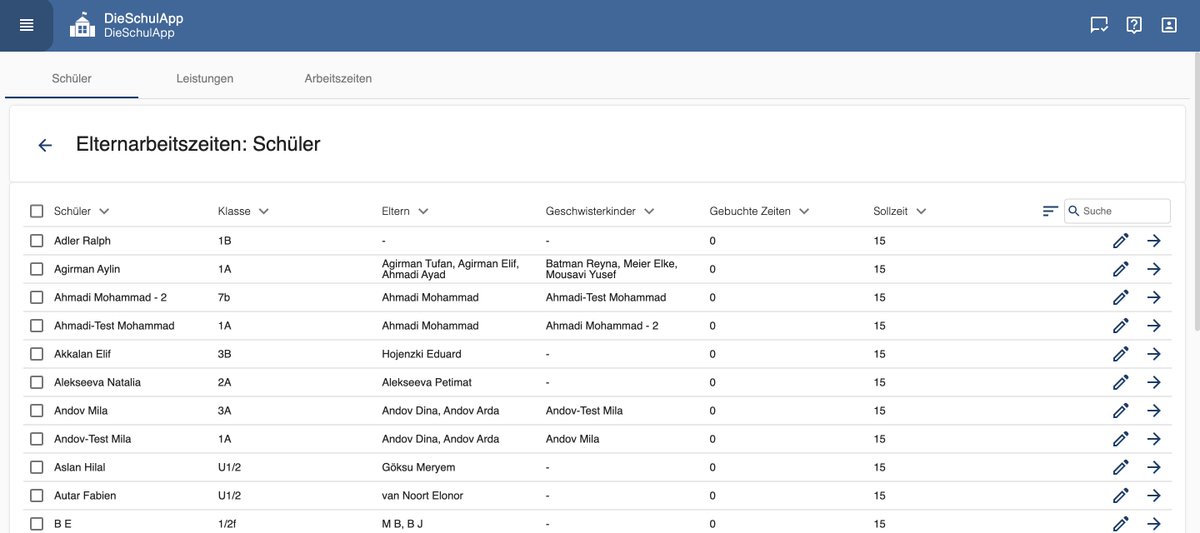Edit Andov-Test Mila pencil icon
Viewport: 1200px width, 533px height.
tap(1121, 439)
